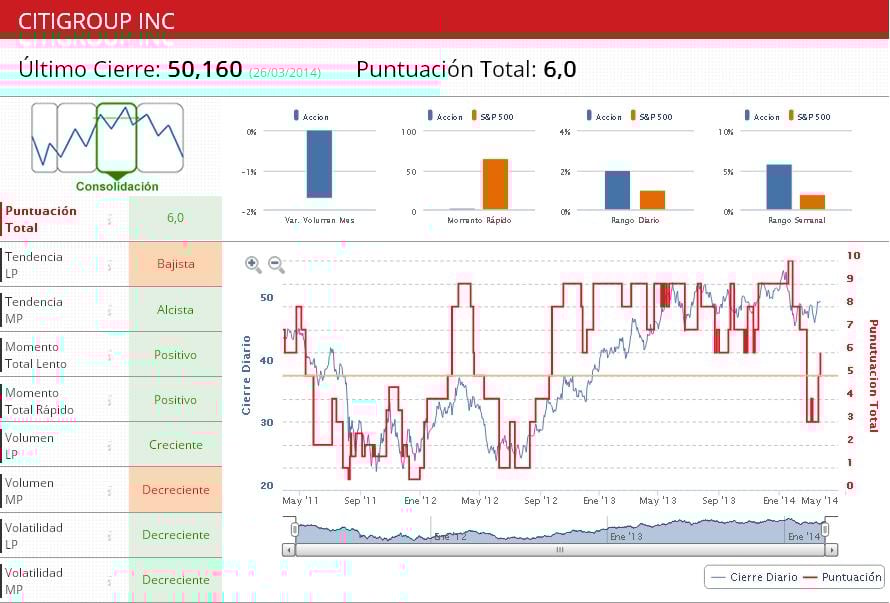Click the navigator scrollbar left arrow
The width and height of the screenshot is (890, 603).
pos(289,550)
